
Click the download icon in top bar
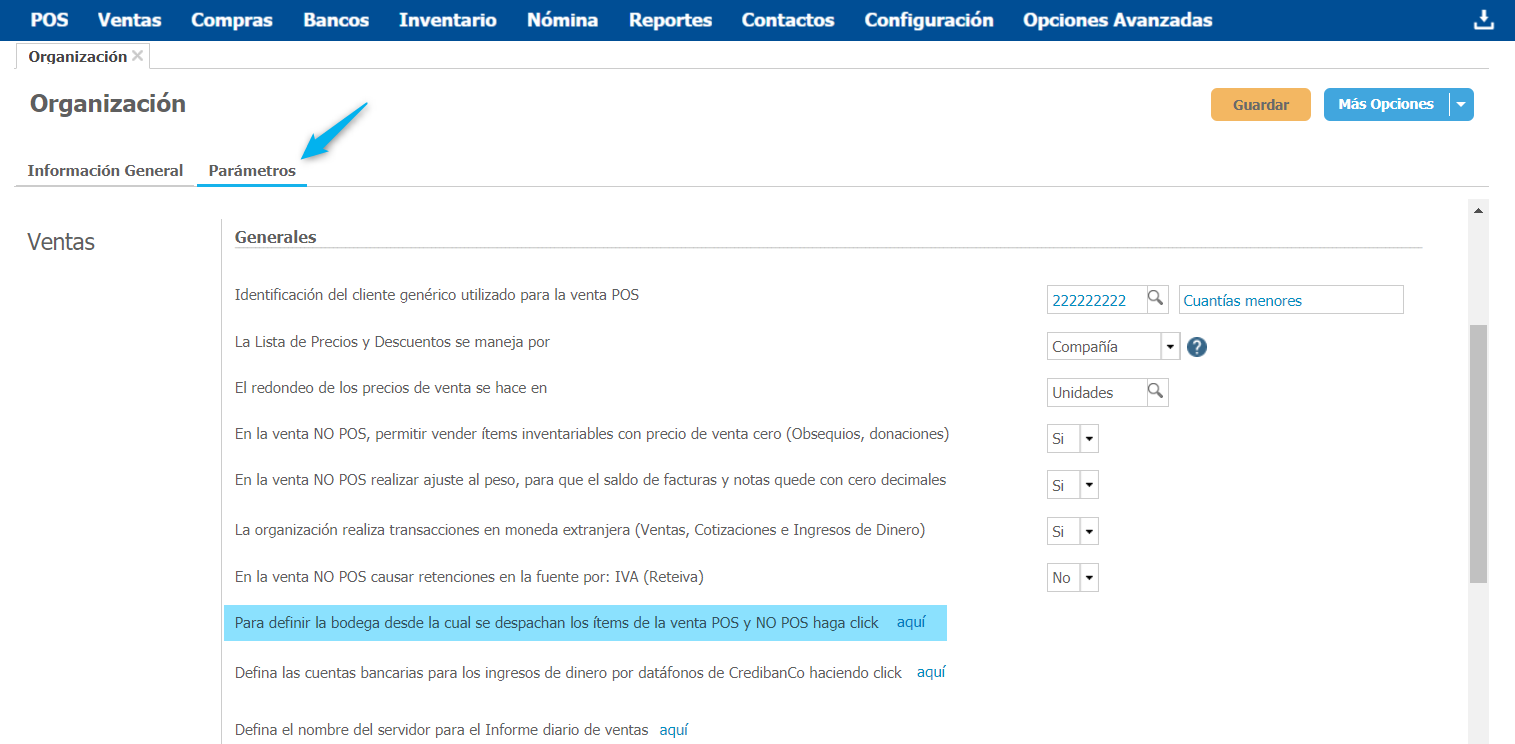pyautogui.click(x=1483, y=20)
